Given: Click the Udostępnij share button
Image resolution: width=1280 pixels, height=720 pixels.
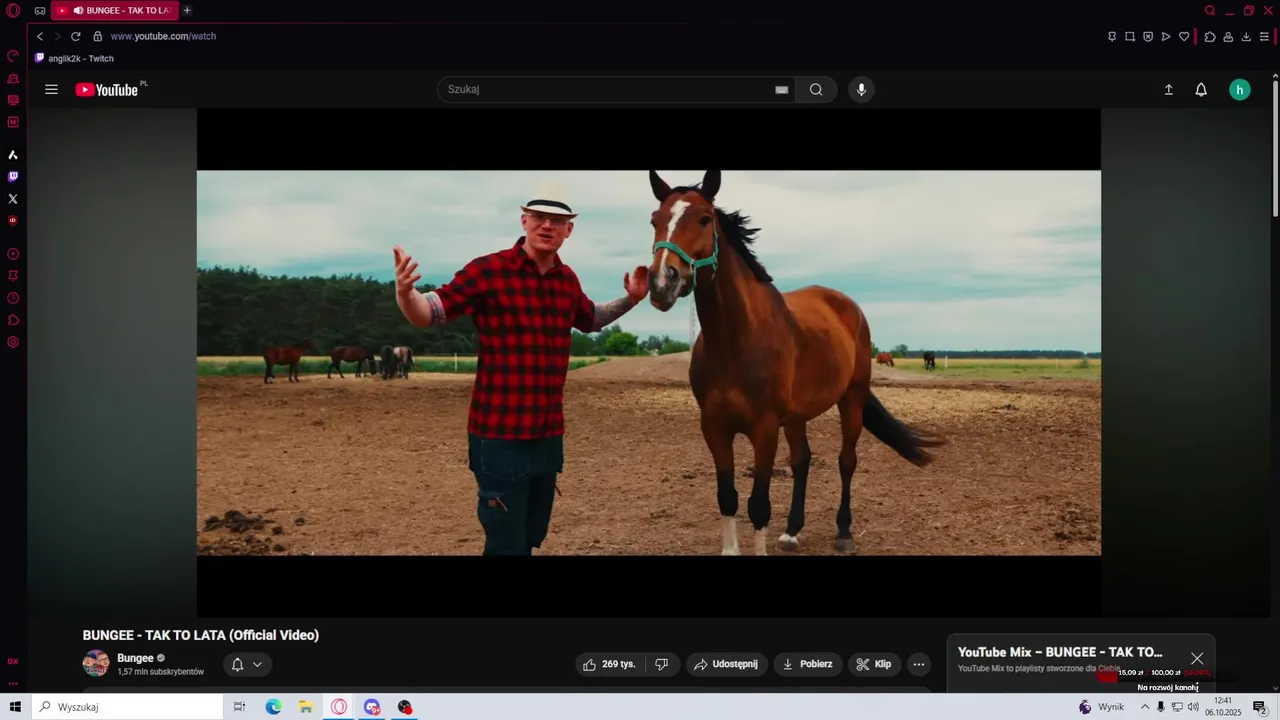Looking at the screenshot, I should tap(726, 664).
